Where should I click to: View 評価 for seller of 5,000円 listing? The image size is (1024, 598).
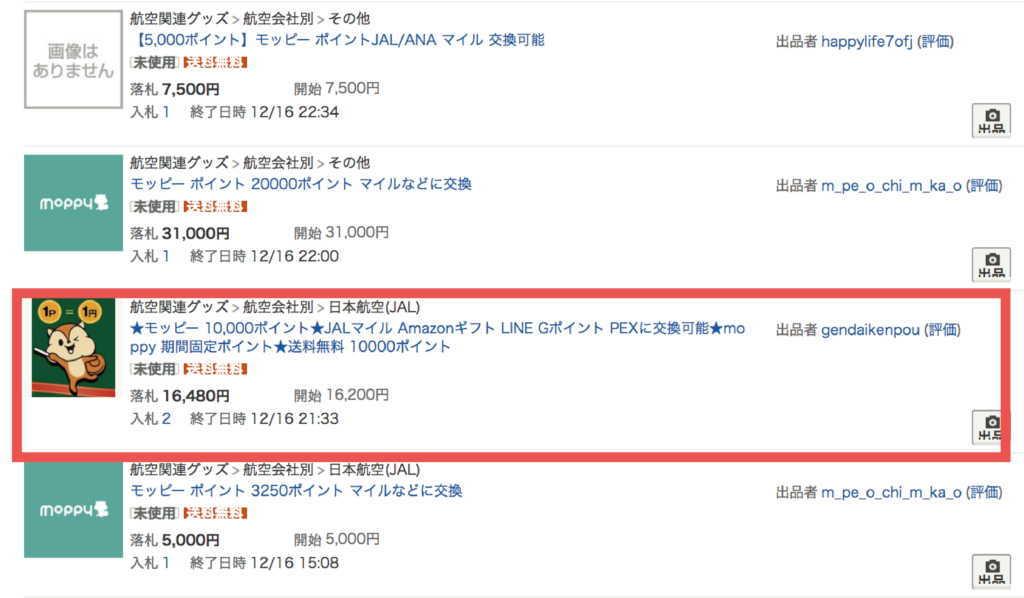pyautogui.click(x=984, y=492)
